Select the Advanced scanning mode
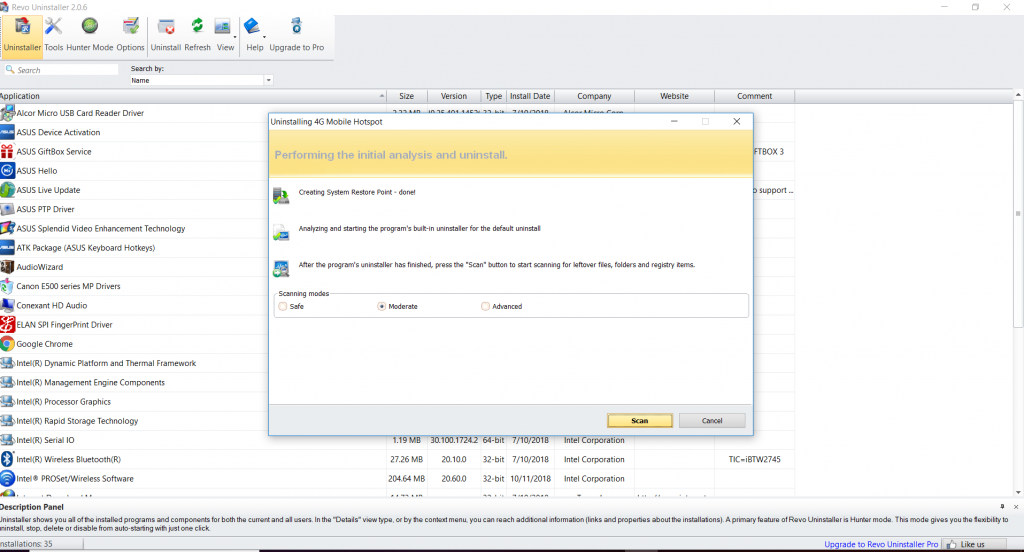The width and height of the screenshot is (1024, 552). (485, 306)
